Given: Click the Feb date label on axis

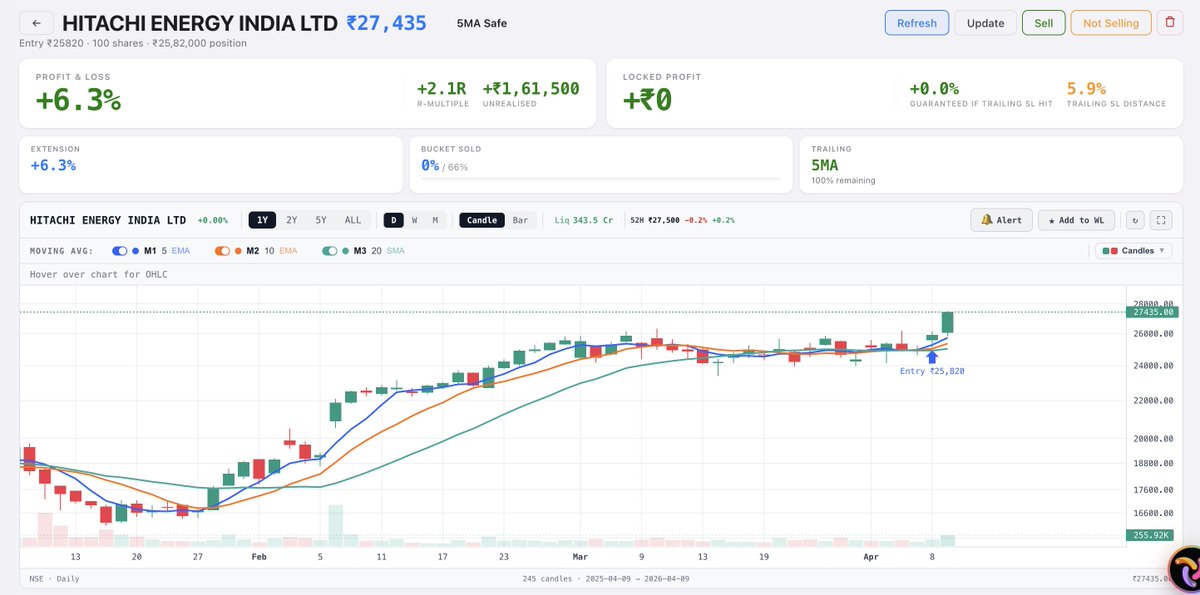Looking at the screenshot, I should (x=259, y=556).
